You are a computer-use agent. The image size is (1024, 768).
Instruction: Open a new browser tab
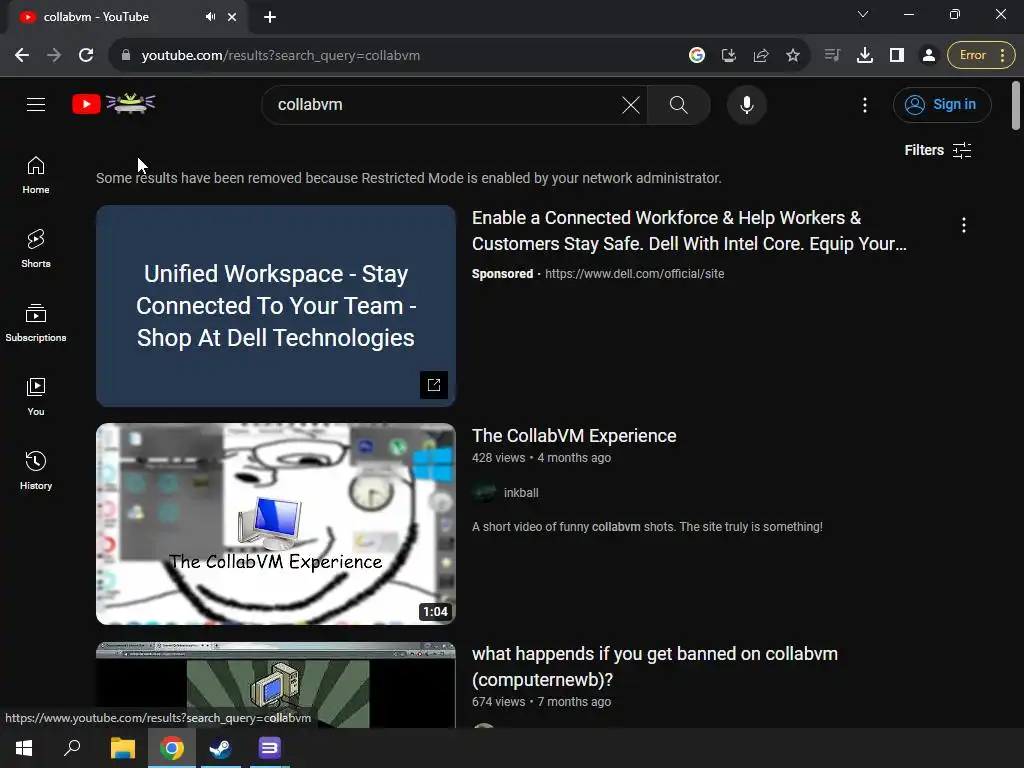point(270,17)
